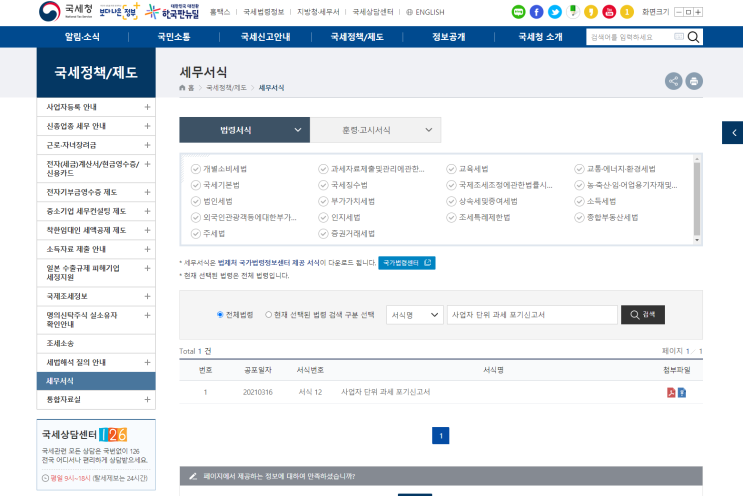The height and width of the screenshot is (496, 743).
Task: Reset screen size with square button
Action: (689, 12)
